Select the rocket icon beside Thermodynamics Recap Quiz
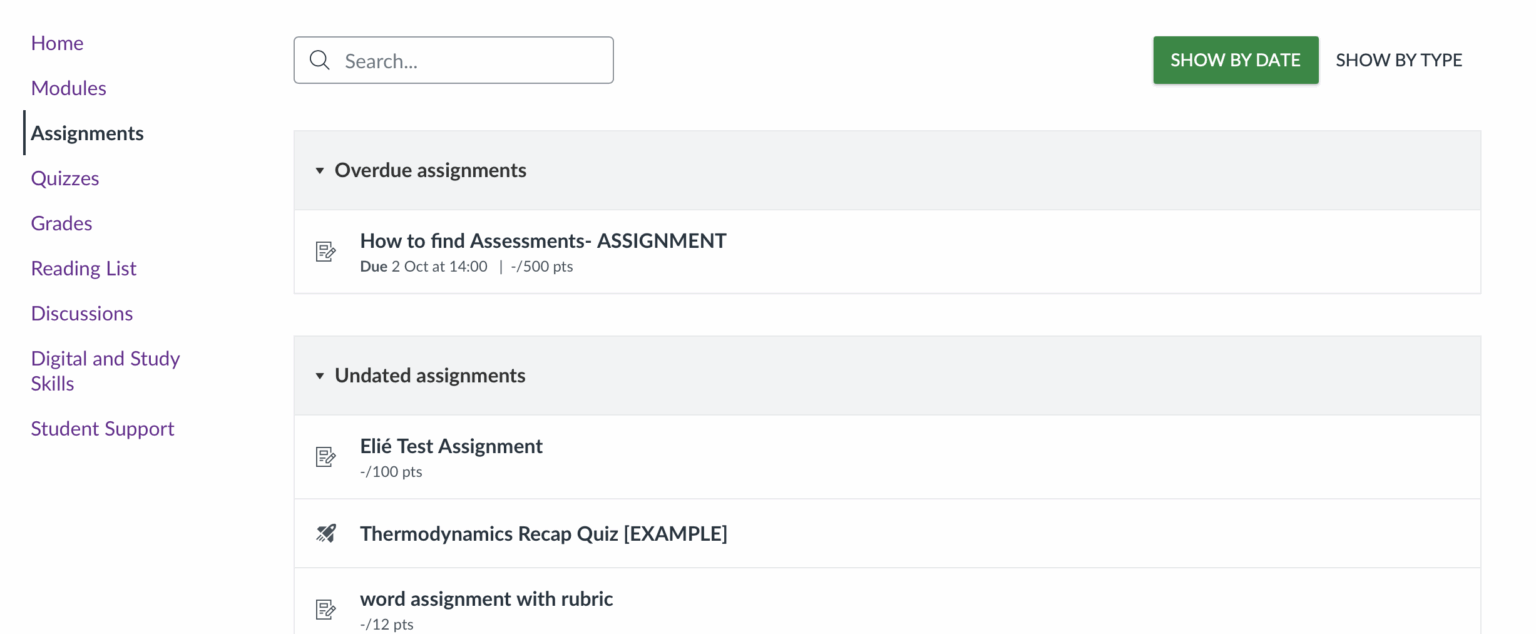 click(325, 533)
